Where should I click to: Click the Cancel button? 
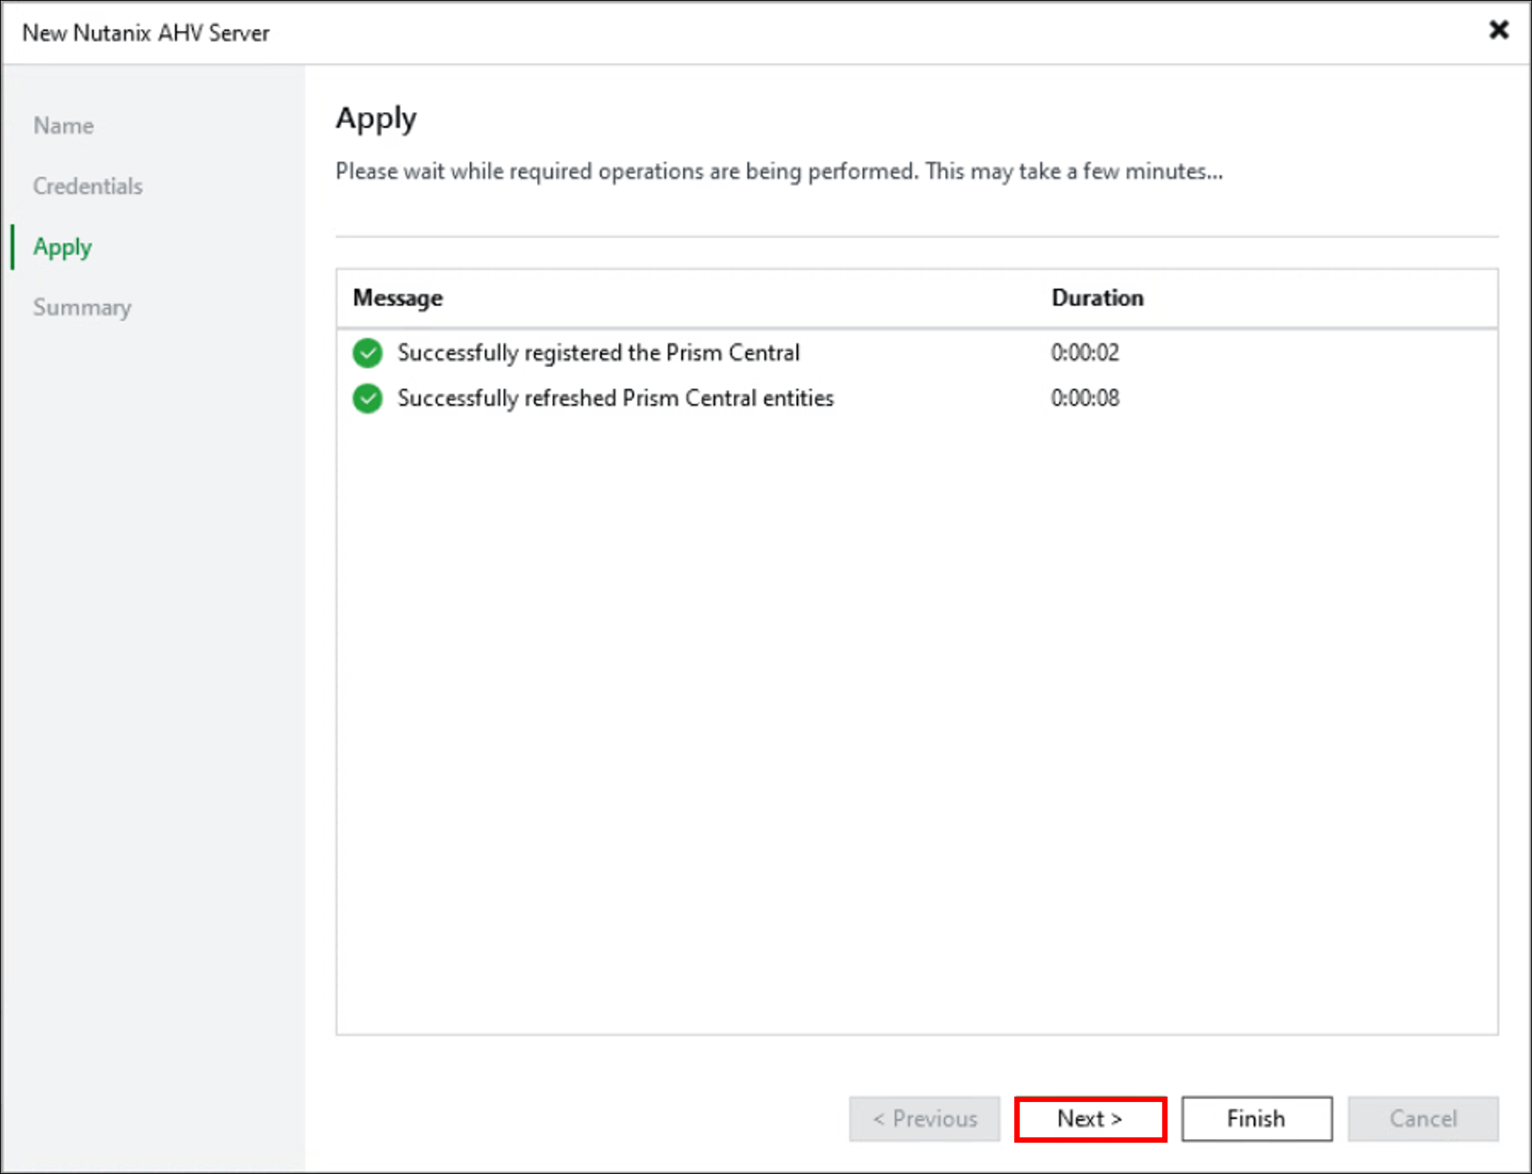tap(1423, 1118)
